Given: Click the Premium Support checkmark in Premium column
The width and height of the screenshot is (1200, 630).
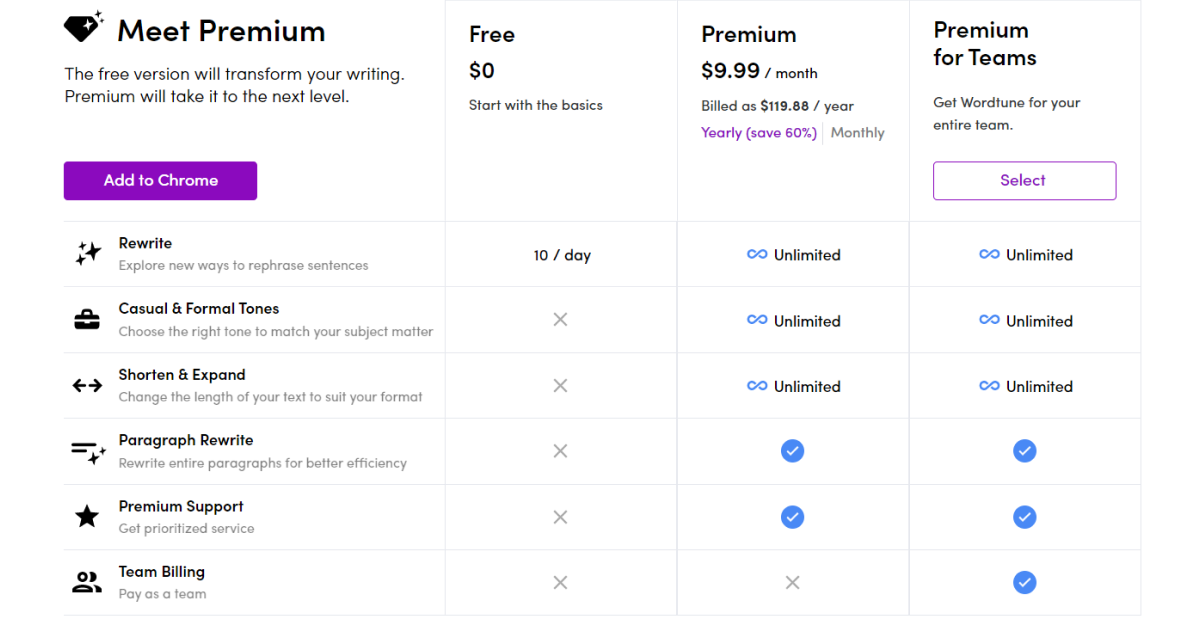Looking at the screenshot, I should click(792, 517).
